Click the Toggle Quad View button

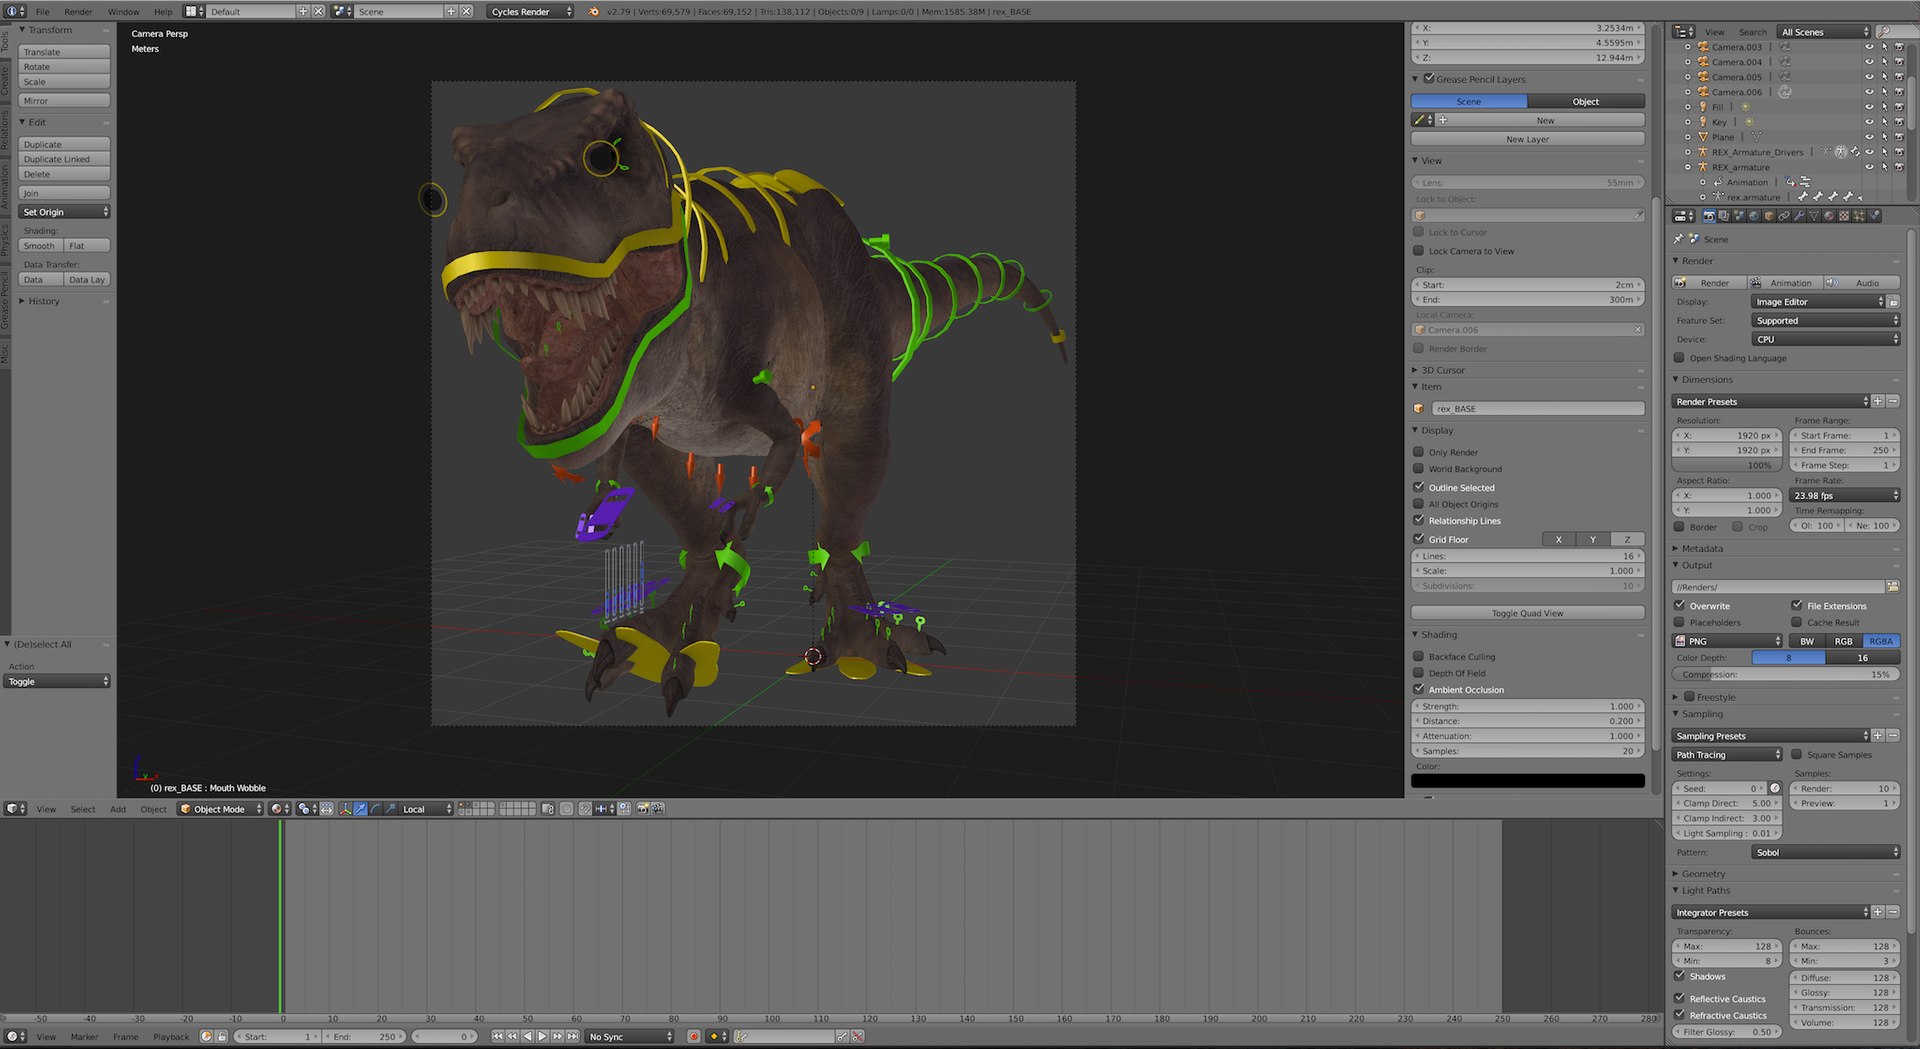click(x=1527, y=613)
